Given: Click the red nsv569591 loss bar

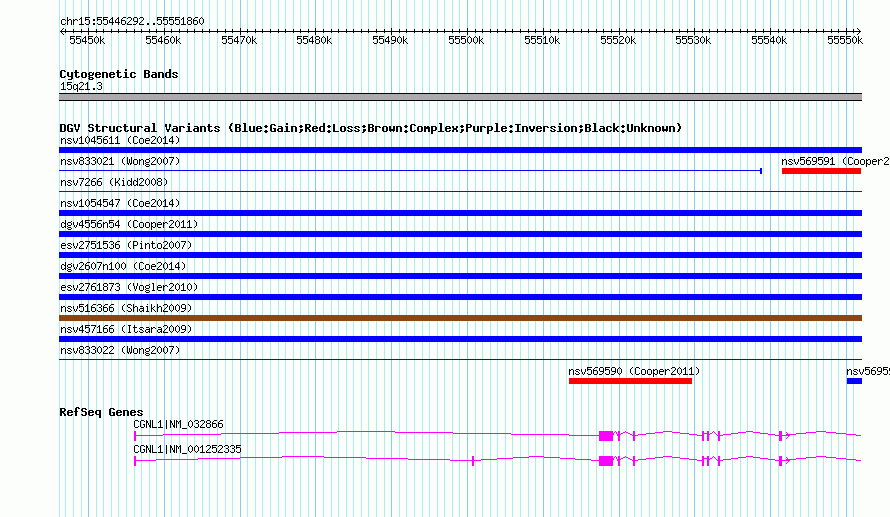Looking at the screenshot, I should pyautogui.click(x=821, y=171).
